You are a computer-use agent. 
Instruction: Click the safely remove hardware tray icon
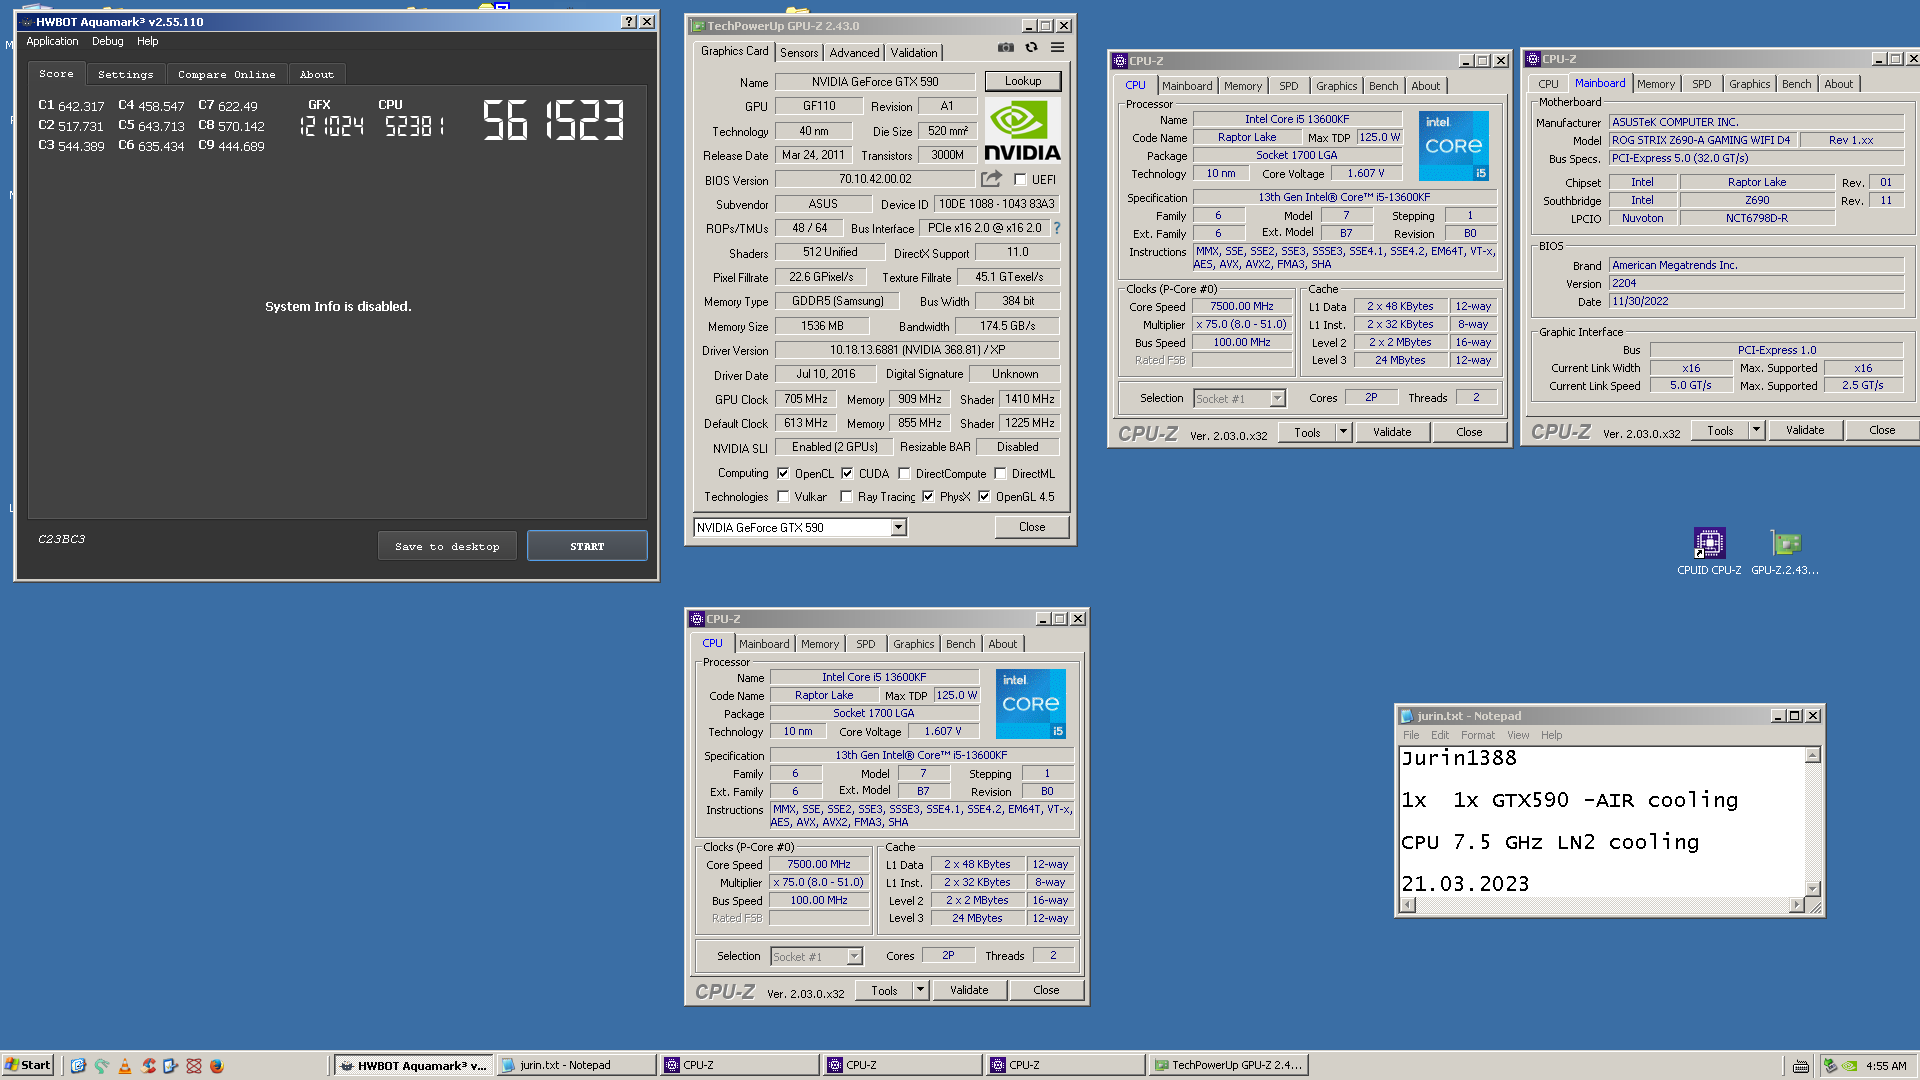click(1830, 1066)
